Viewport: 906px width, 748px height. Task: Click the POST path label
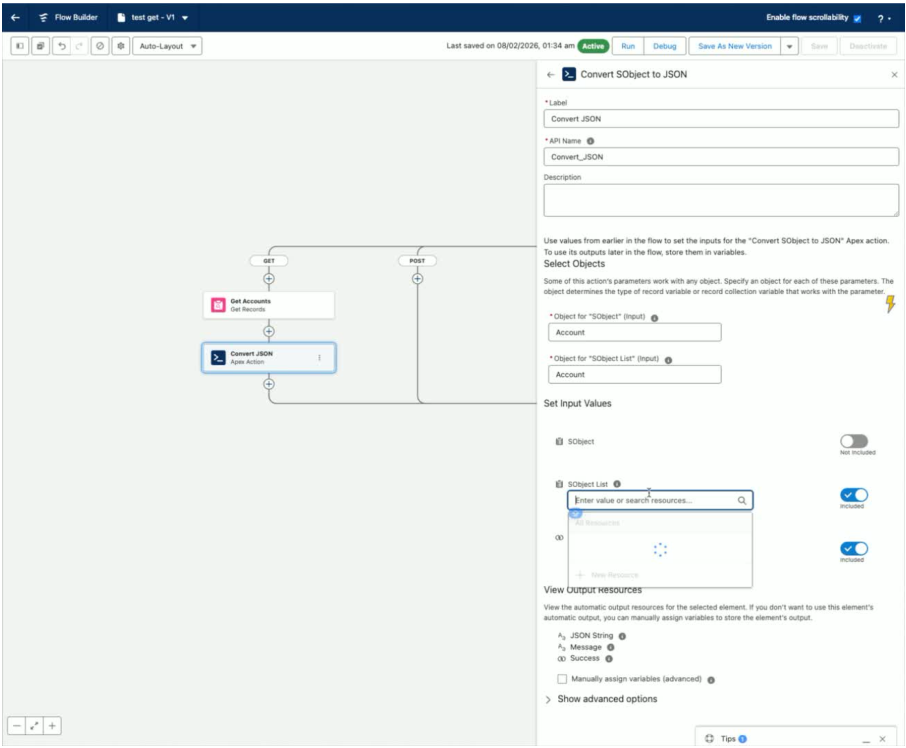tap(417, 261)
